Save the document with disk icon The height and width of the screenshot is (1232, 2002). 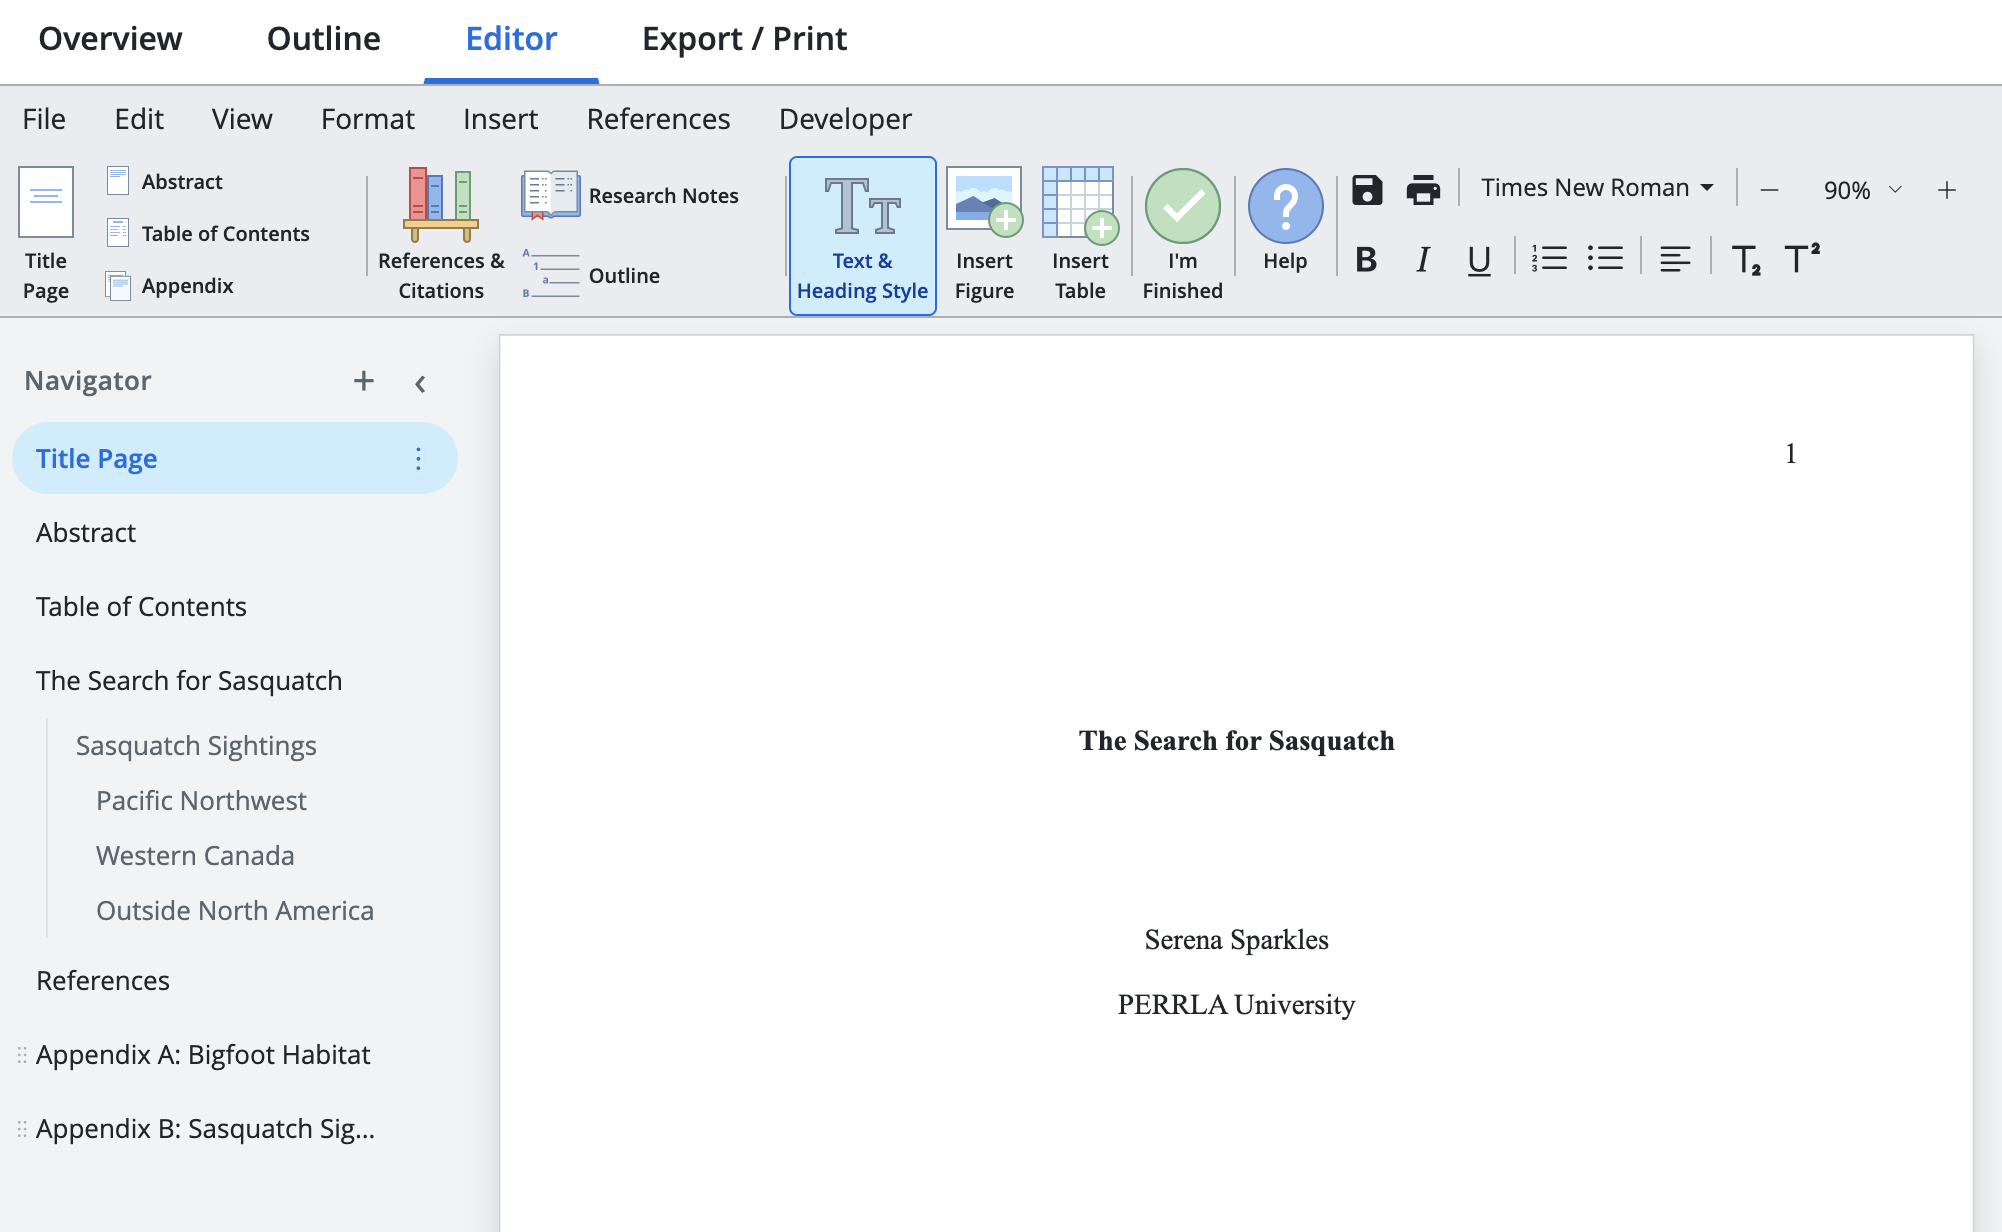pyautogui.click(x=1367, y=189)
